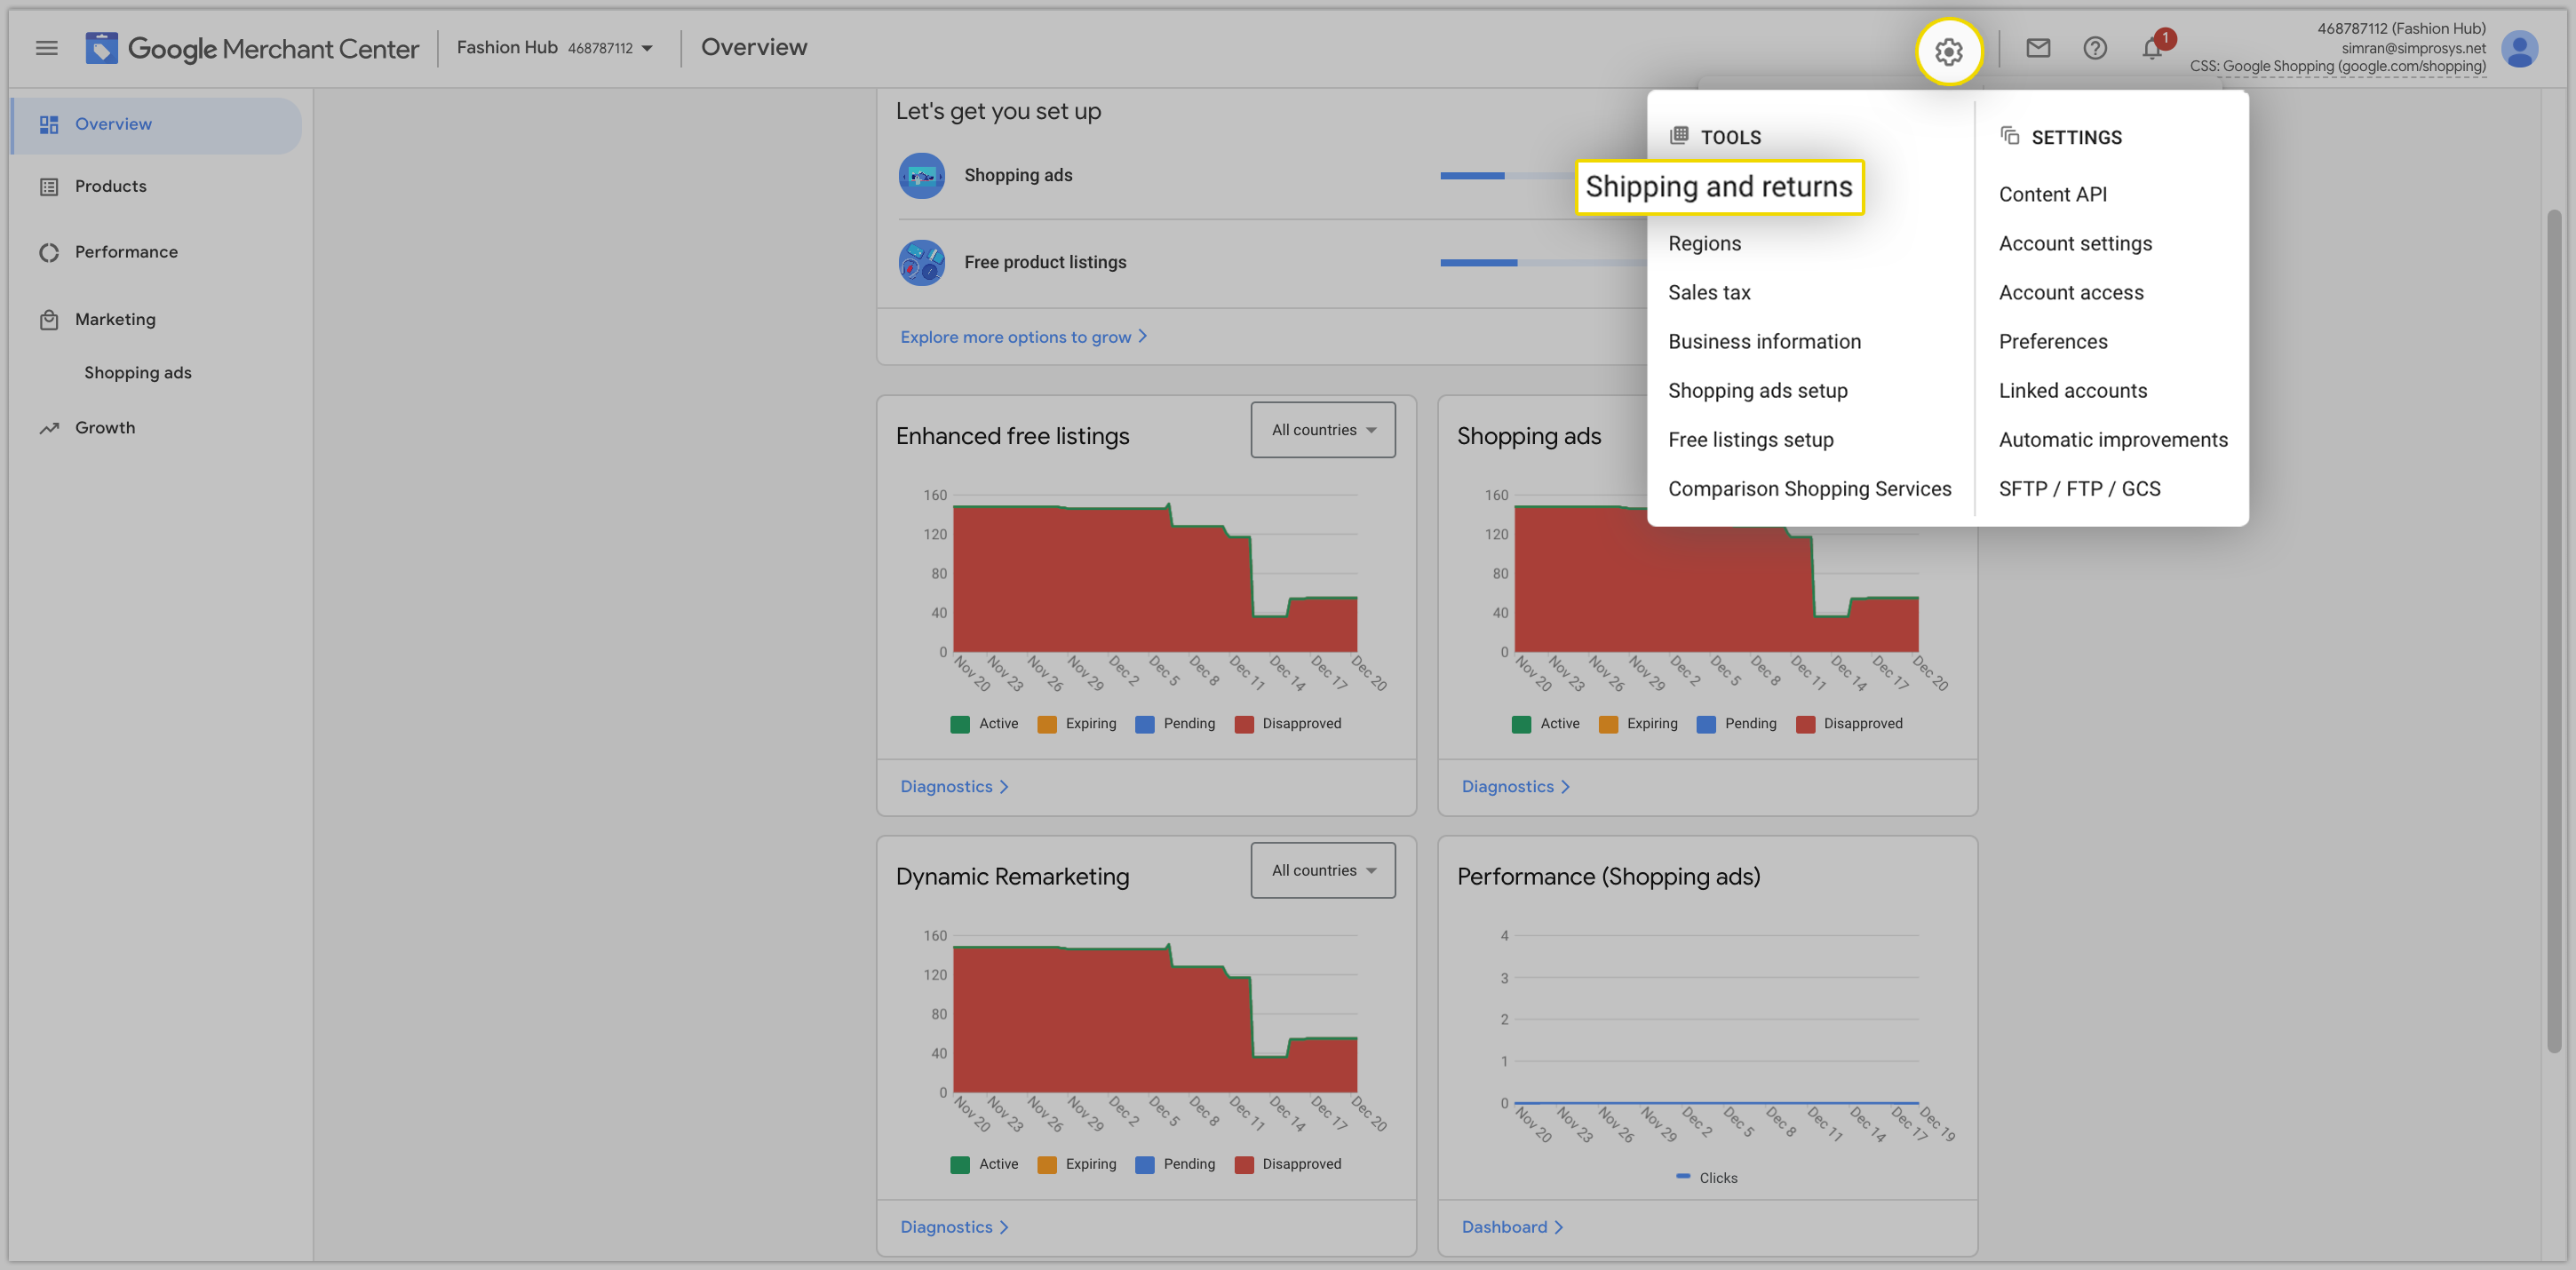Open Diagnostics link under Enhanced free listings
This screenshot has width=2576, height=1270.
tap(954, 787)
